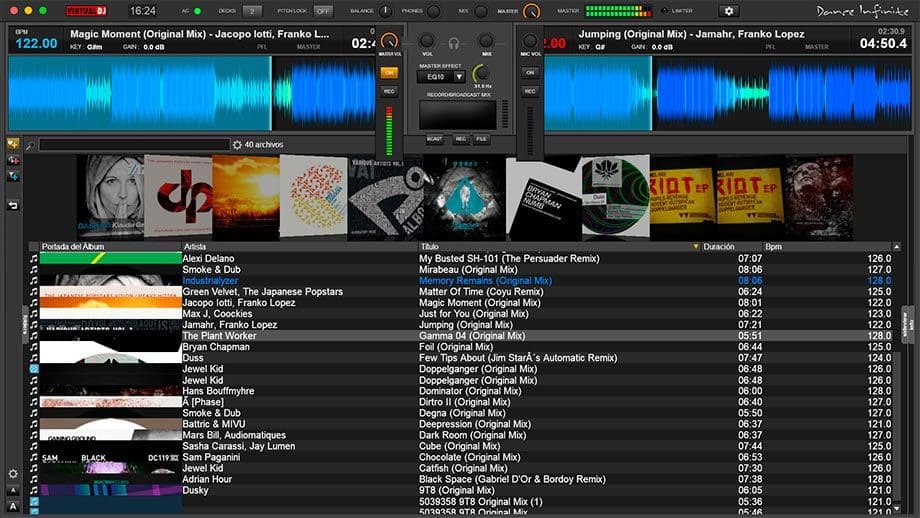Click the Título column sort arrow
The height and width of the screenshot is (518, 920).
tap(696, 246)
